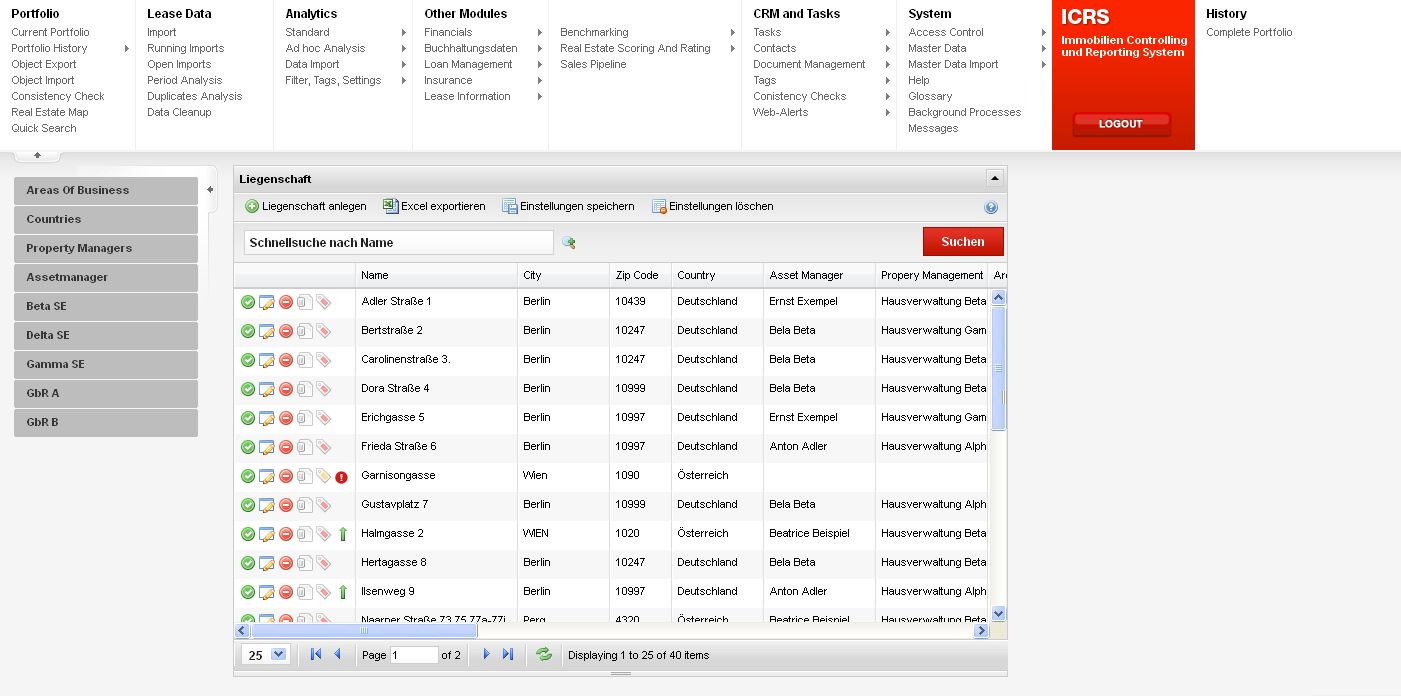Expand the Countries sidebar section
The height and width of the screenshot is (696, 1401).
click(105, 219)
